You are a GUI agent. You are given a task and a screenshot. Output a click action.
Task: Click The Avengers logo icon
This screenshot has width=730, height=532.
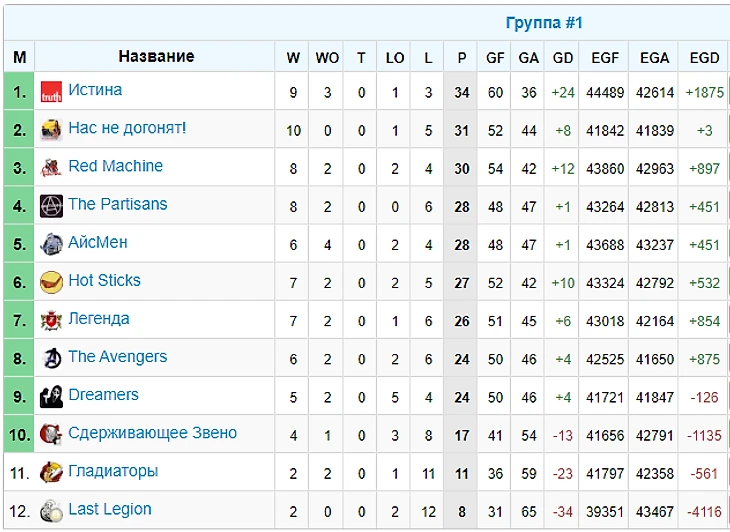coord(51,358)
